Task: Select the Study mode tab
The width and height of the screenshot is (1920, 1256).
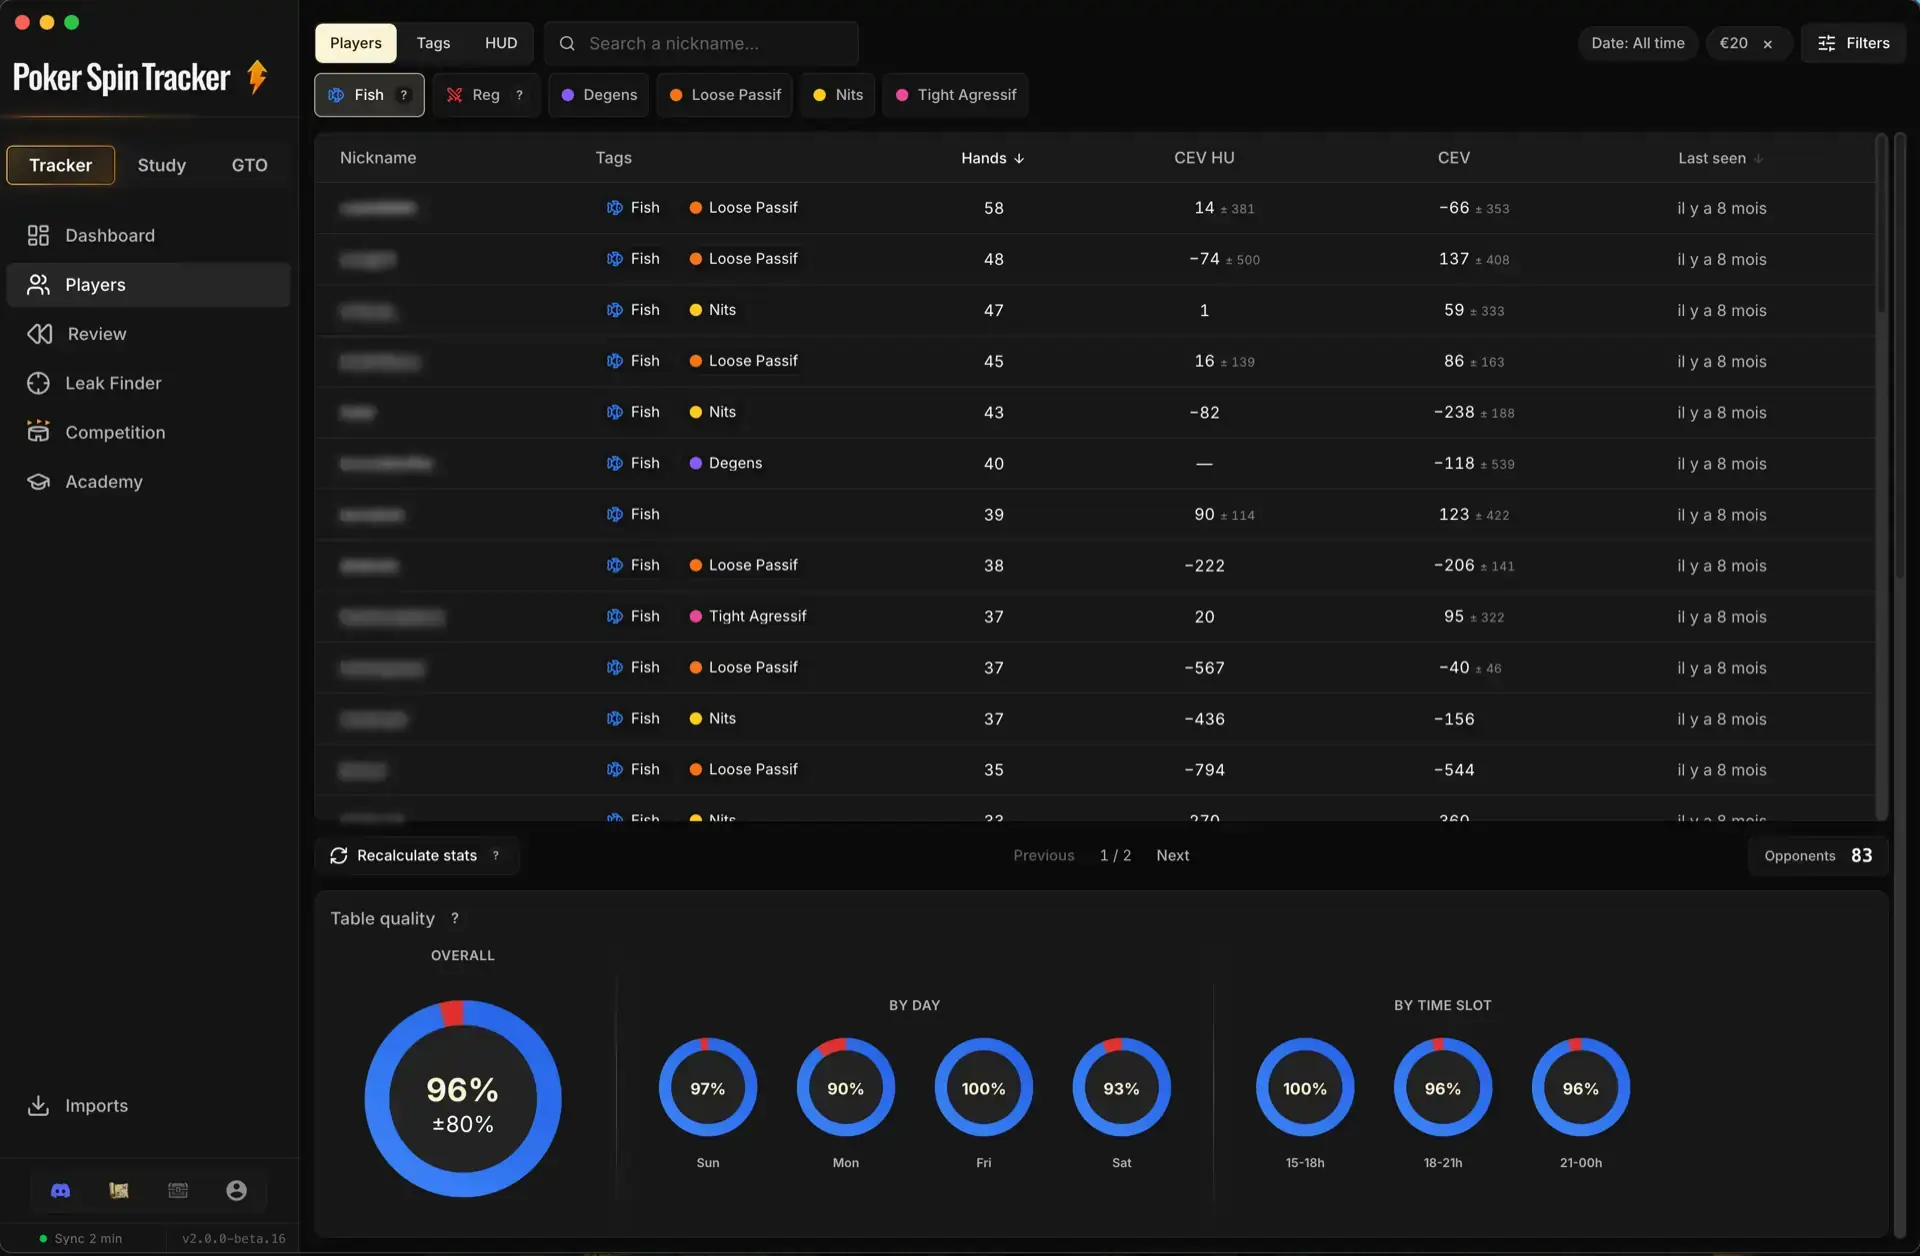Action: [162, 165]
